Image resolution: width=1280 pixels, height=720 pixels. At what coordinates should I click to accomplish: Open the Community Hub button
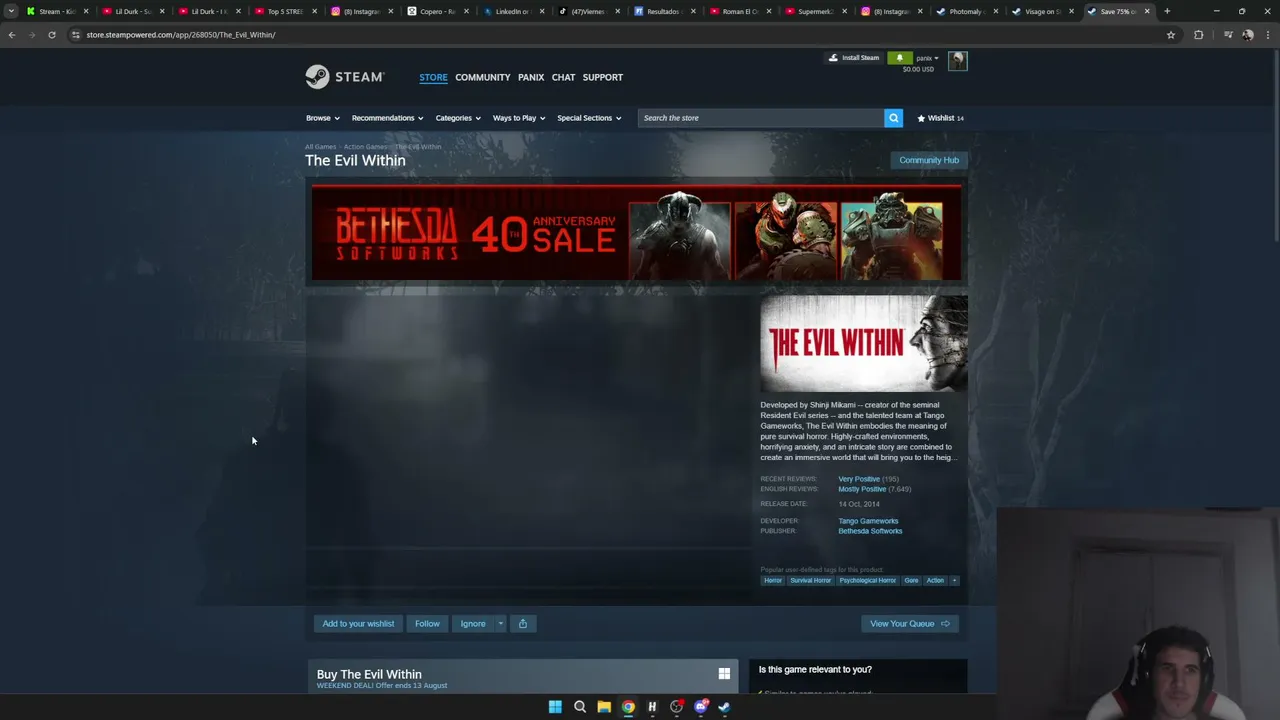pyautogui.click(x=929, y=160)
